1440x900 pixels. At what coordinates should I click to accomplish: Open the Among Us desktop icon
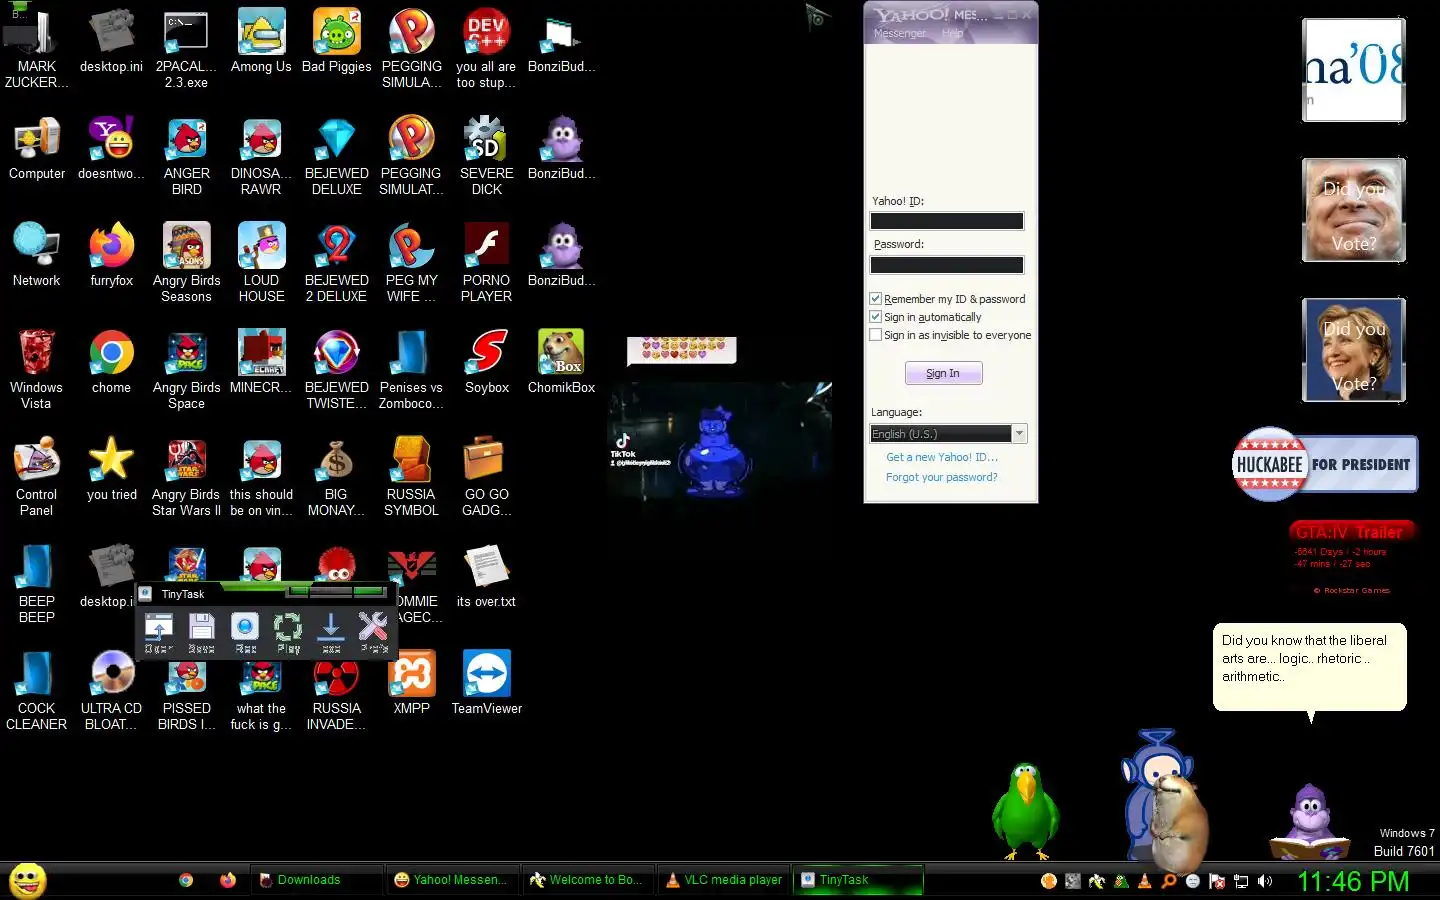click(261, 42)
